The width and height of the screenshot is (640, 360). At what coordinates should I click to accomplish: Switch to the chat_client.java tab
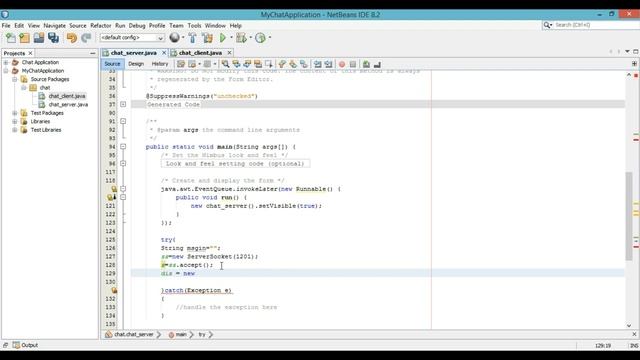200,53
